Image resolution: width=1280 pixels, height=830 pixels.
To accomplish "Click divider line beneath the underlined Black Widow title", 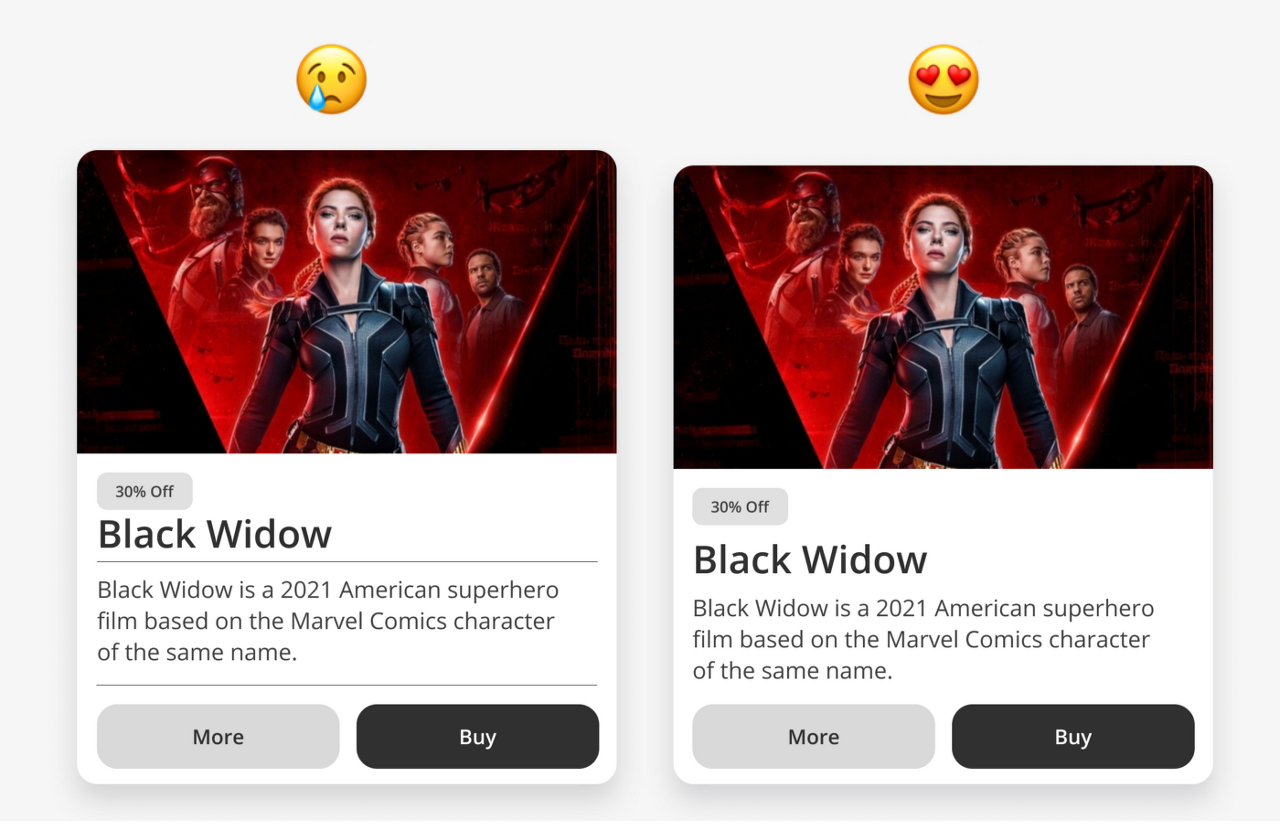I will (x=347, y=562).
